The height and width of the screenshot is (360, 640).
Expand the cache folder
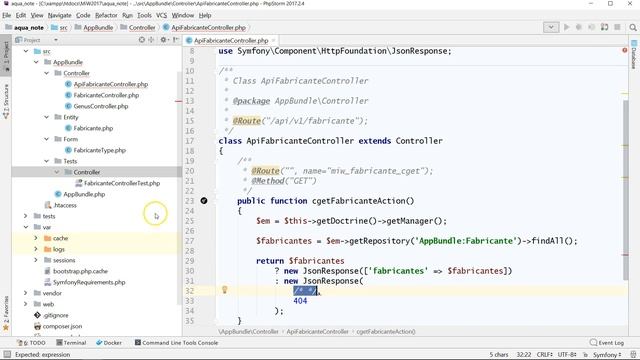(x=36, y=238)
